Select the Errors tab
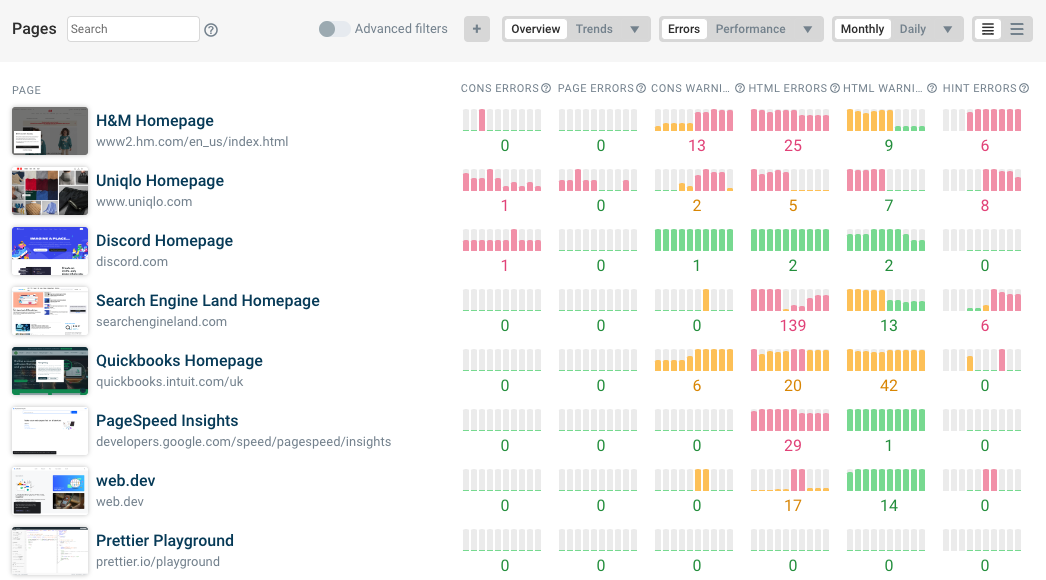The image size is (1046, 580). point(684,29)
